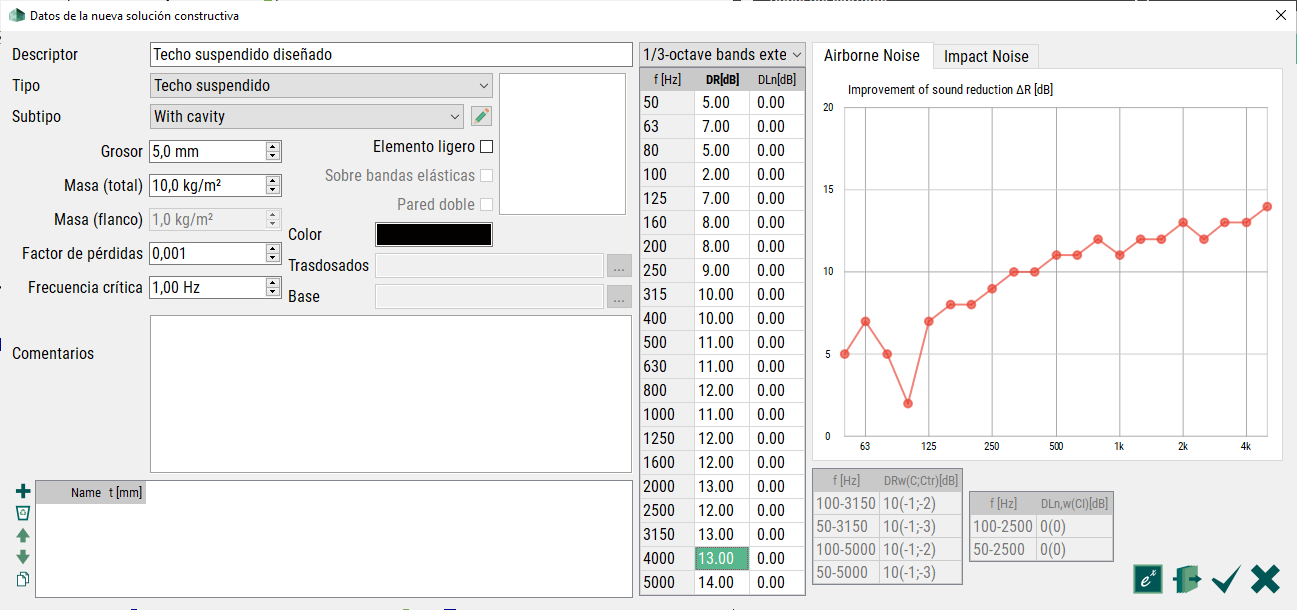Viewport: 1297px width, 610px height.
Task: Switch to the Impact Noise tab
Action: pos(986,56)
